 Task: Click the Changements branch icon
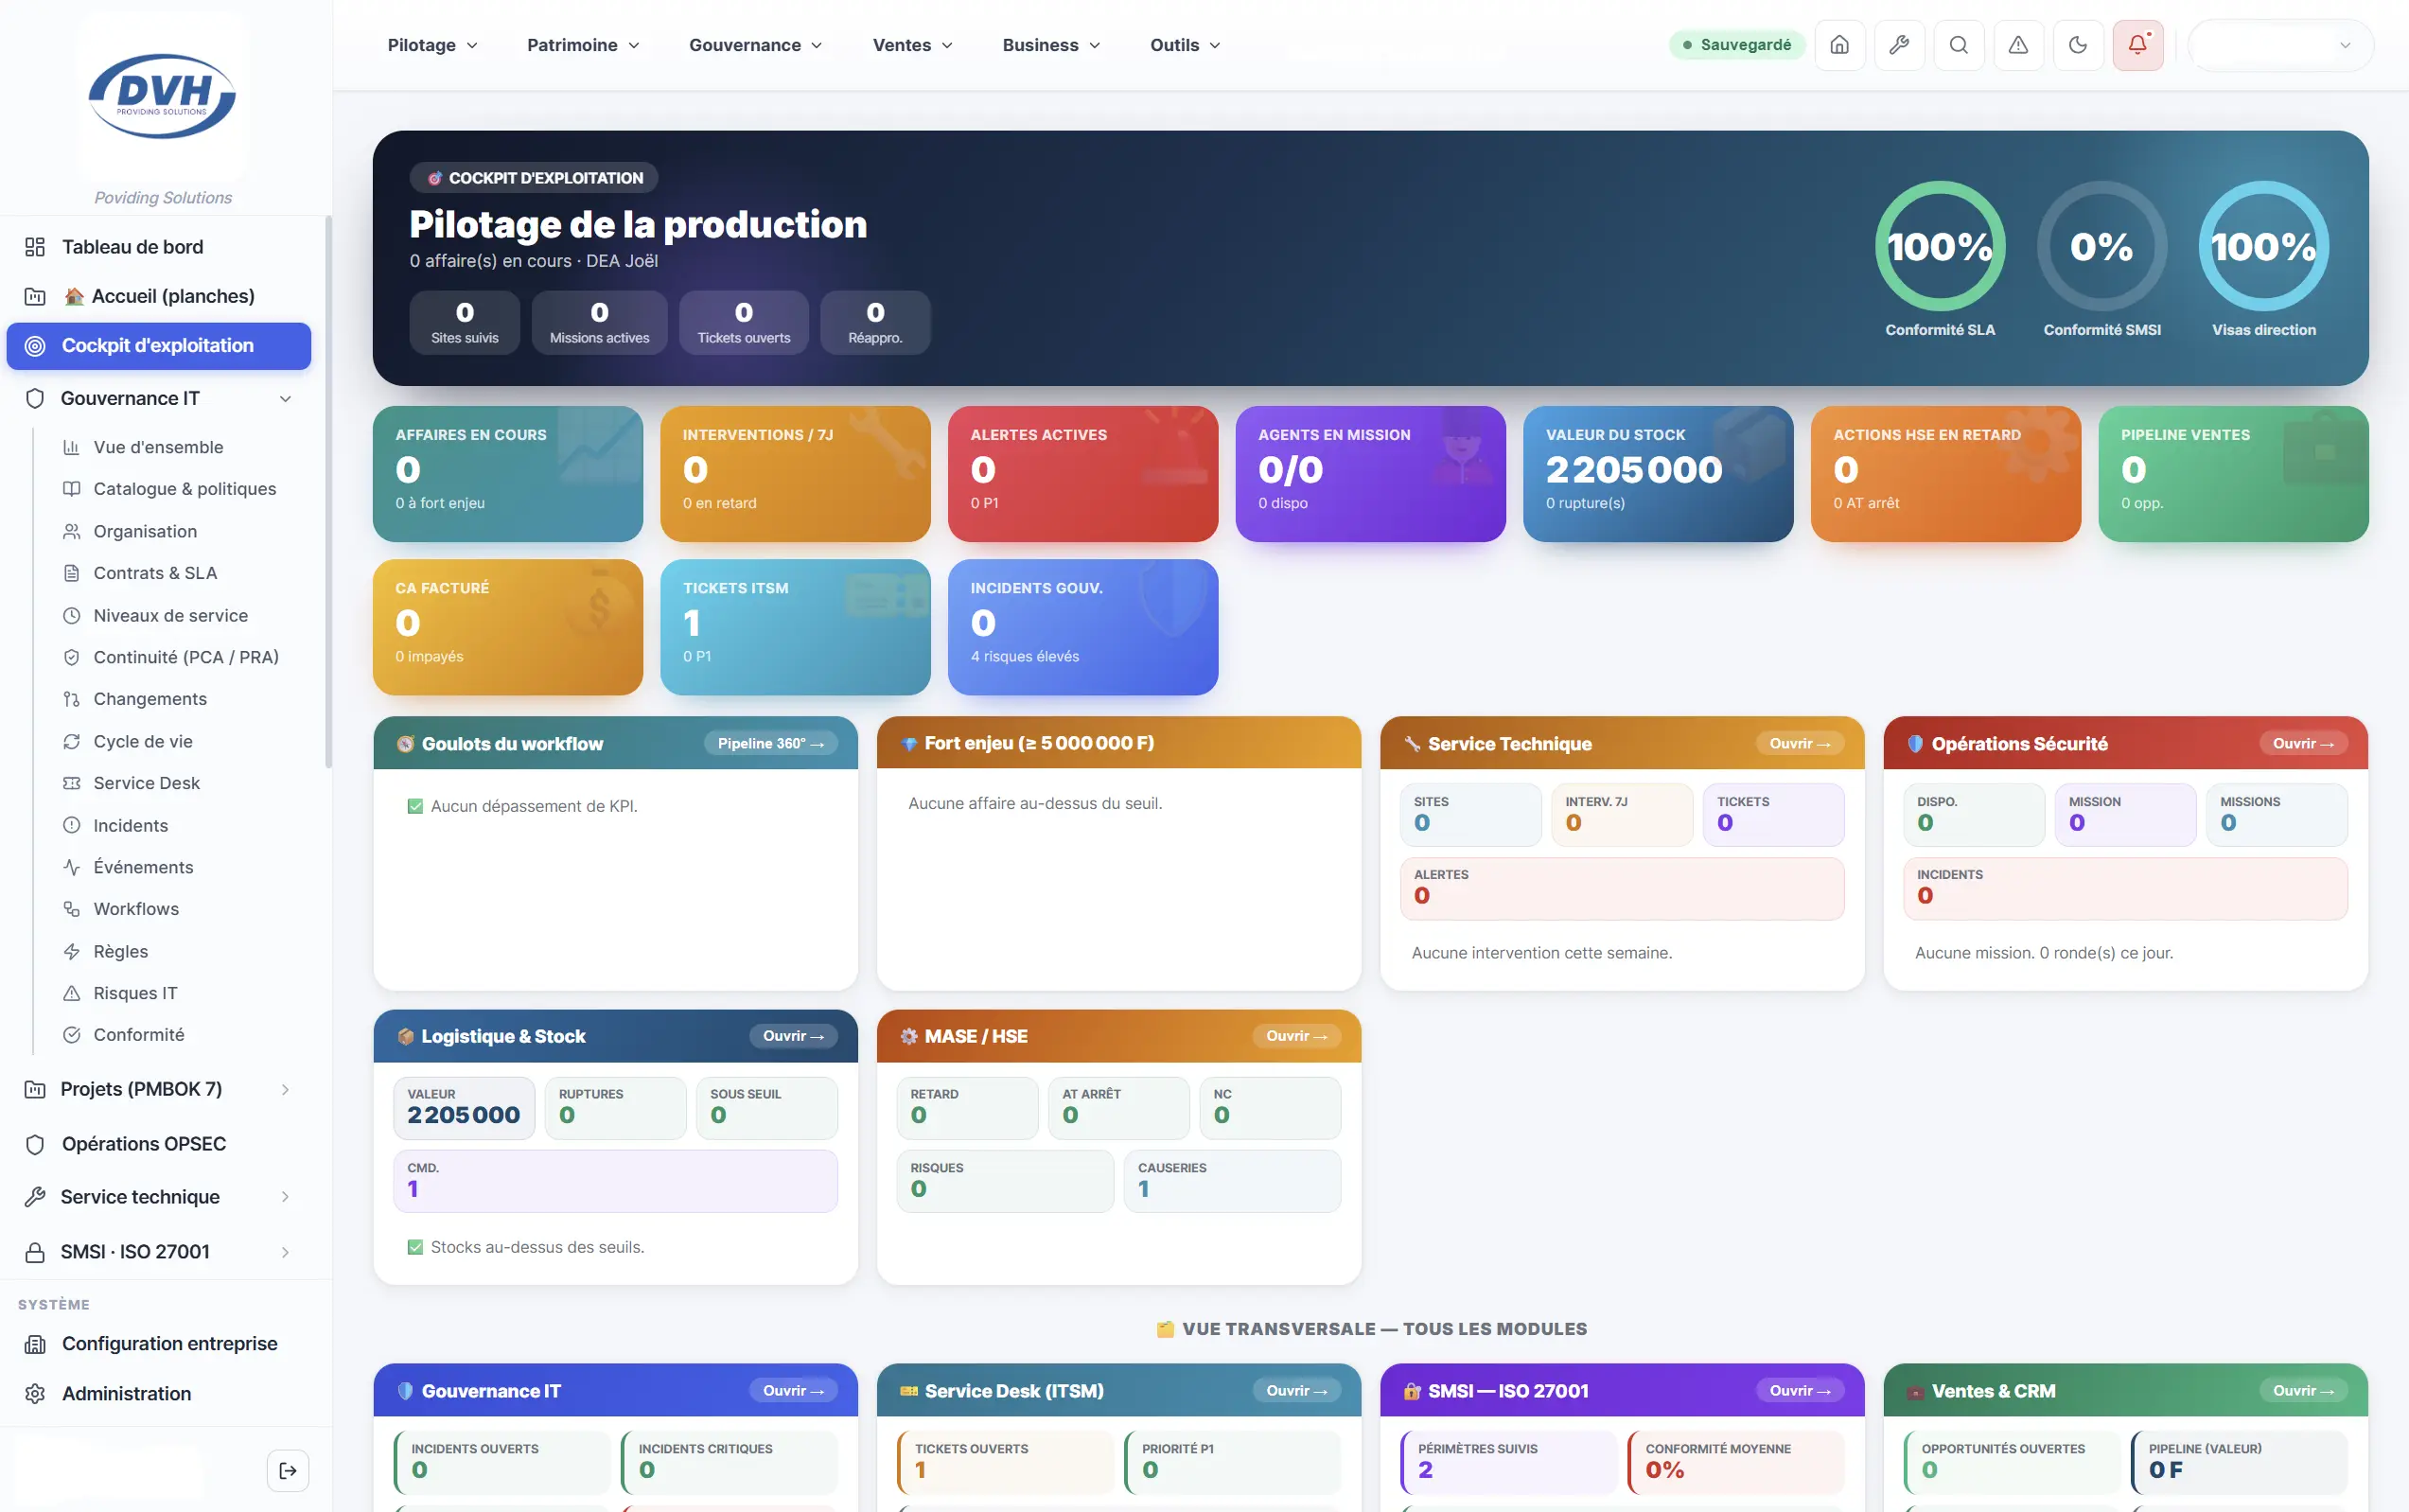(x=71, y=699)
